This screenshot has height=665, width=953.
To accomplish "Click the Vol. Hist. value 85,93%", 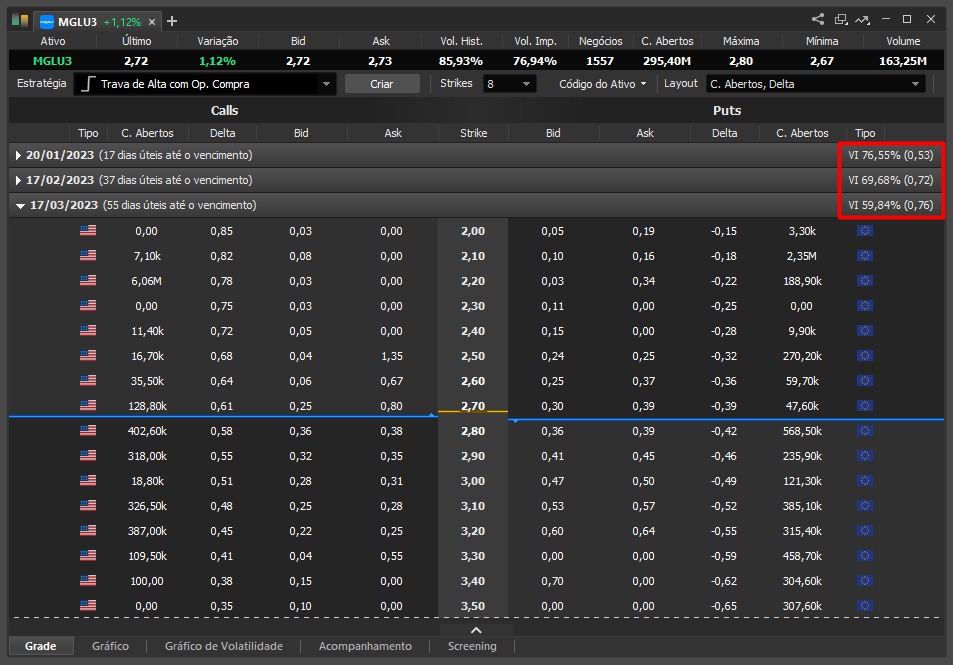I will [461, 61].
